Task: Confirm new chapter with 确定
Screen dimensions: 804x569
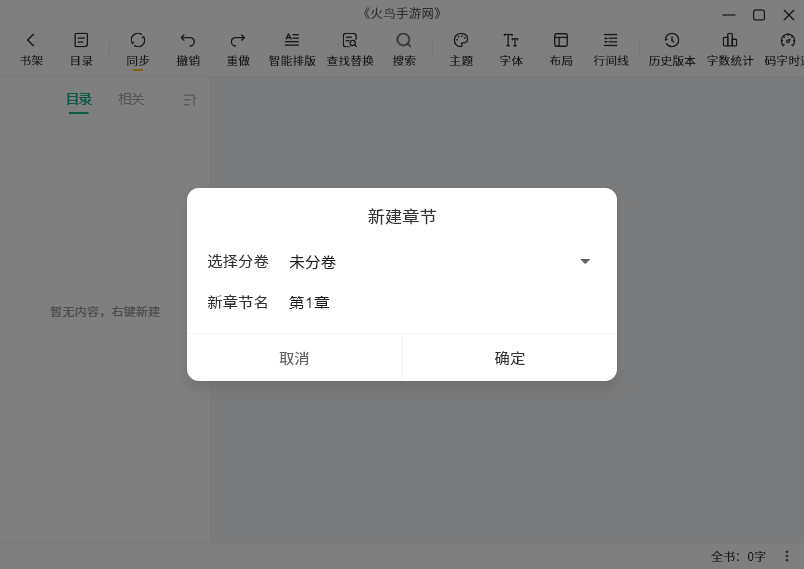Action: coord(510,358)
